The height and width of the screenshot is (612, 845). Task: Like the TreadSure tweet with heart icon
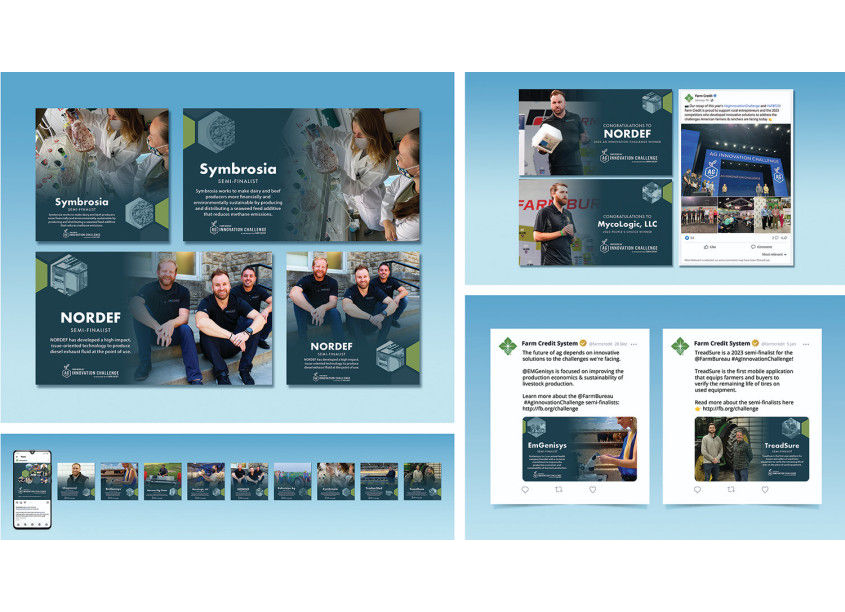tap(765, 490)
